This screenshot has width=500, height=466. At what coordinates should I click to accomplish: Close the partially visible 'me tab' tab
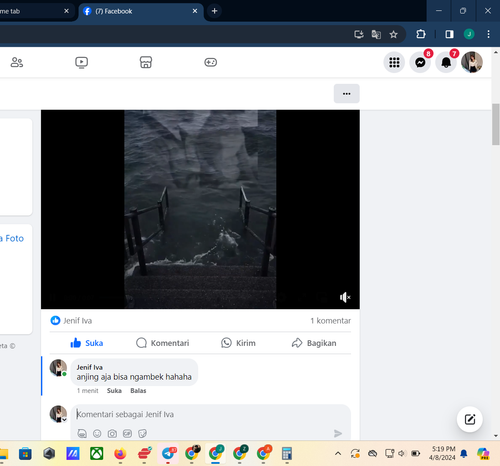pyautogui.click(x=66, y=11)
